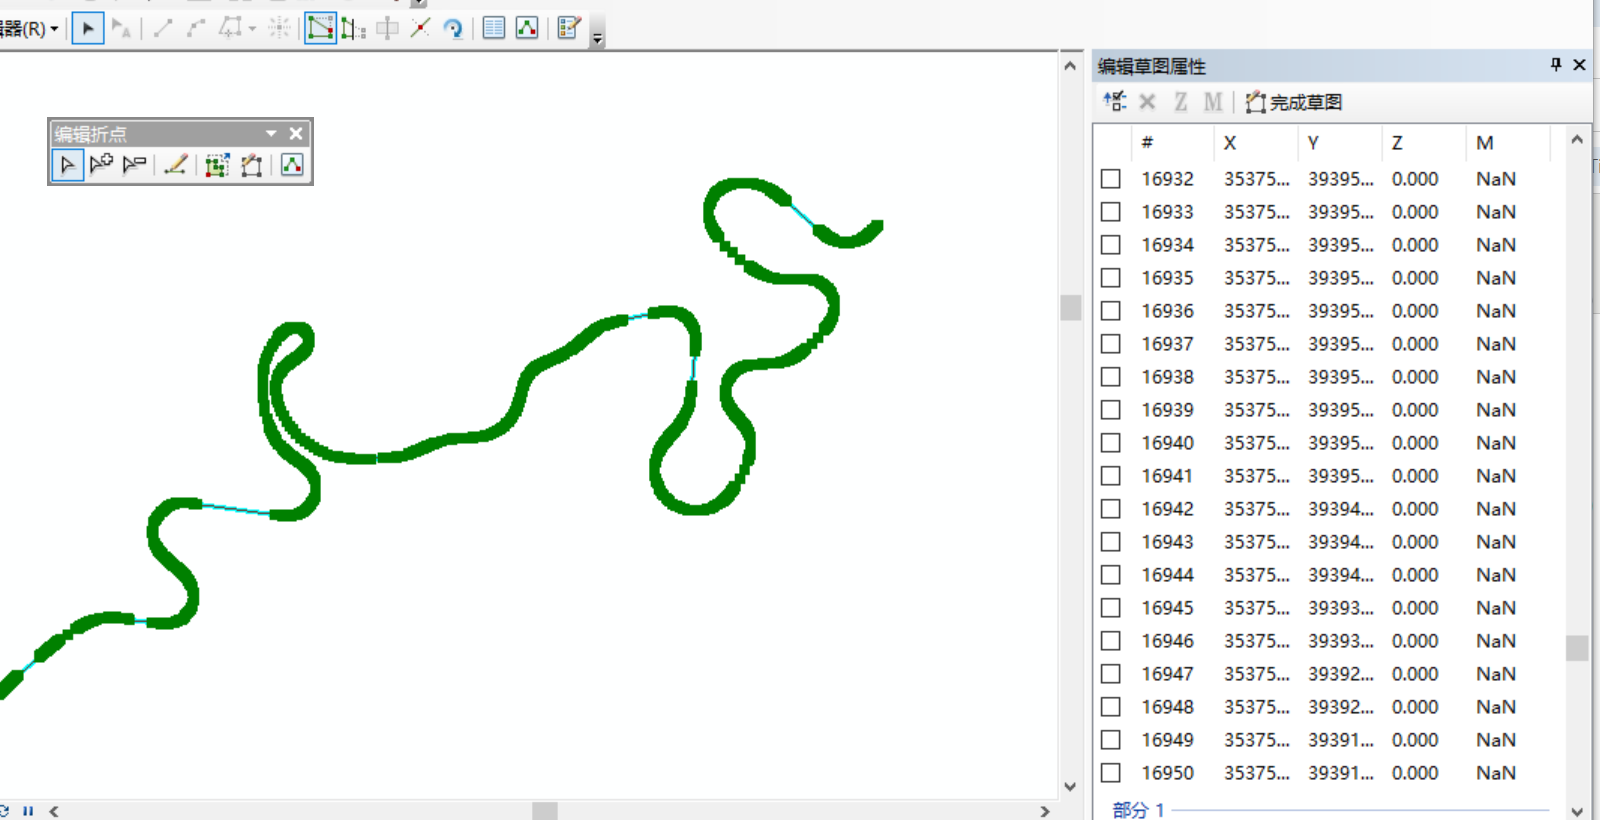Click the Point construction tool
The width and height of the screenshot is (1600, 820).
280,28
